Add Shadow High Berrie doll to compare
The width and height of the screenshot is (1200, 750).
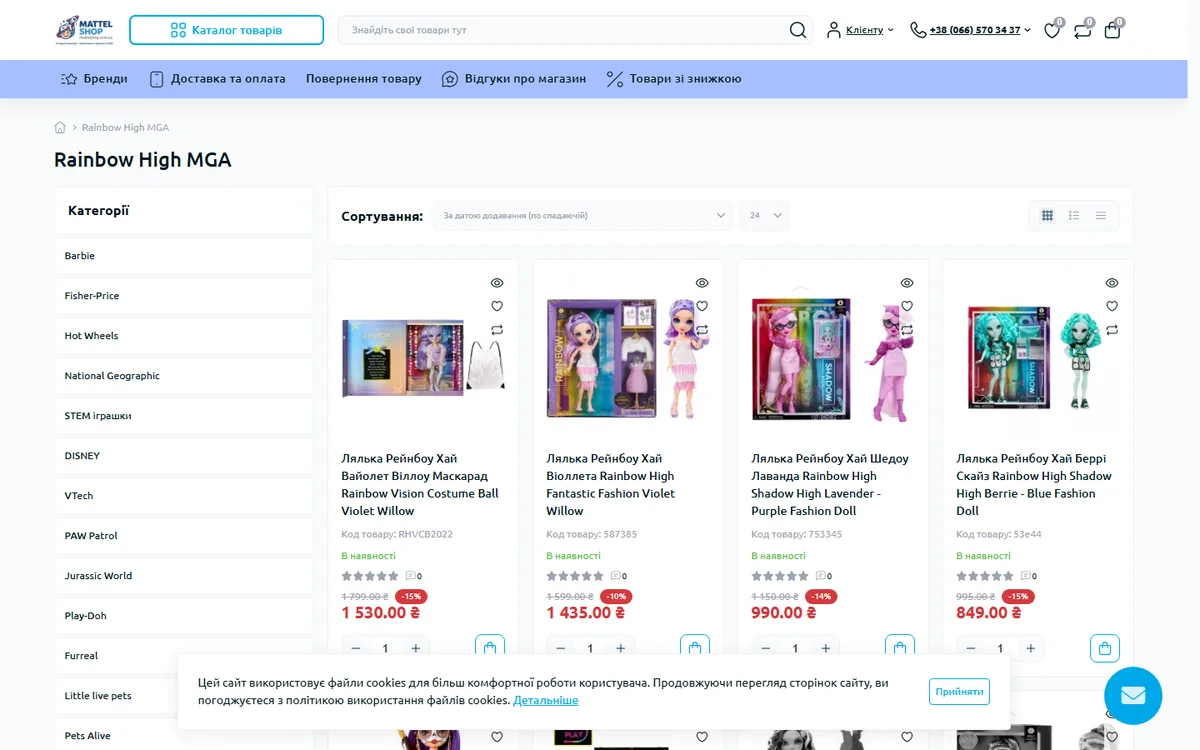(x=1112, y=330)
